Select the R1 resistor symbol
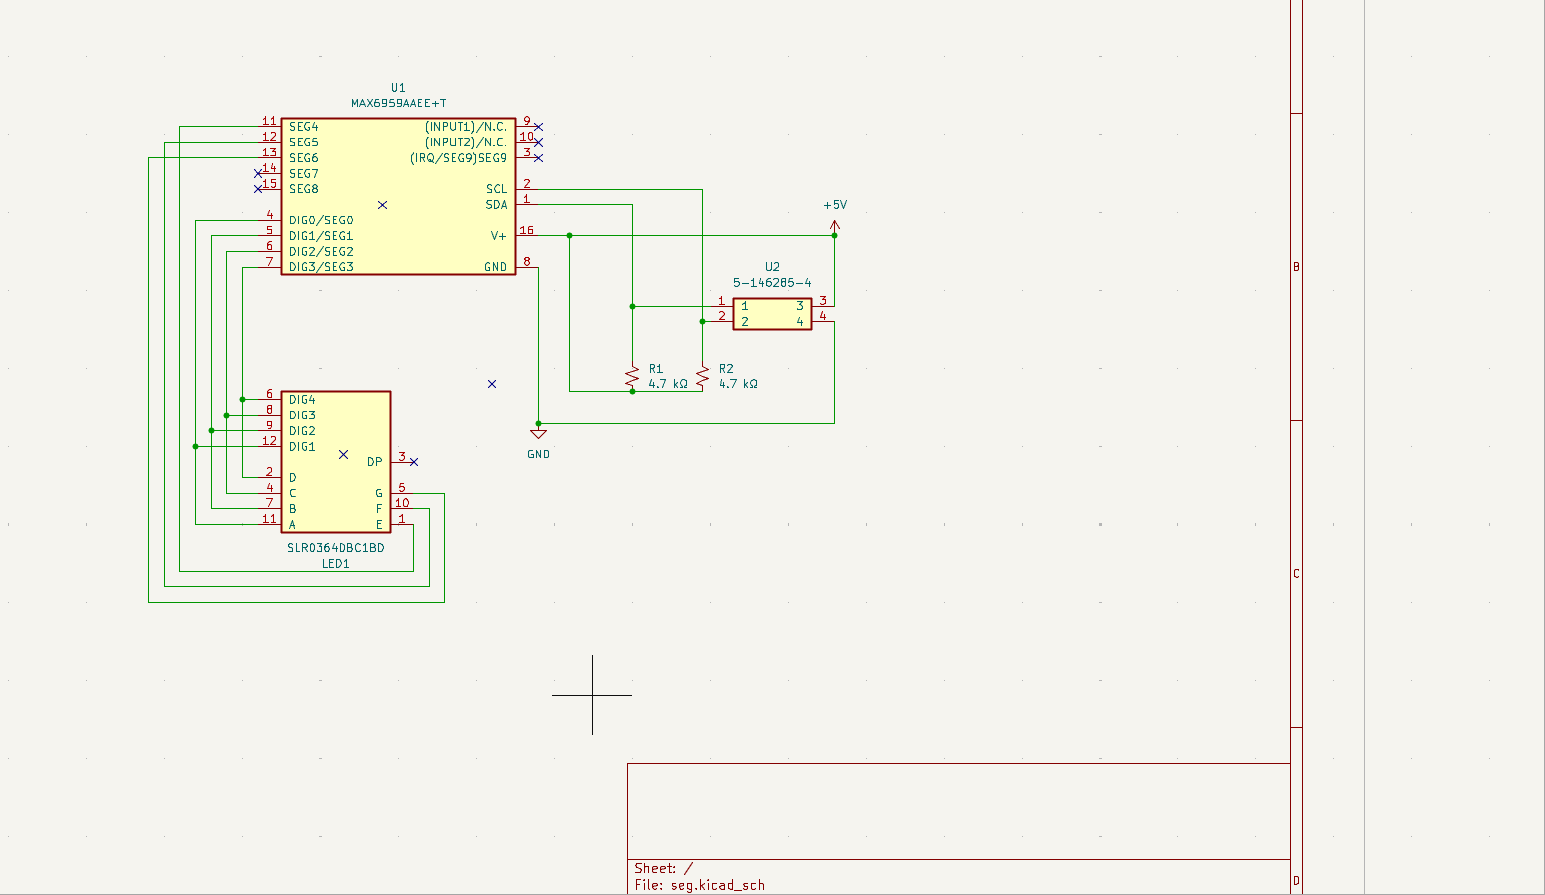This screenshot has height=895, width=1545. 632,377
